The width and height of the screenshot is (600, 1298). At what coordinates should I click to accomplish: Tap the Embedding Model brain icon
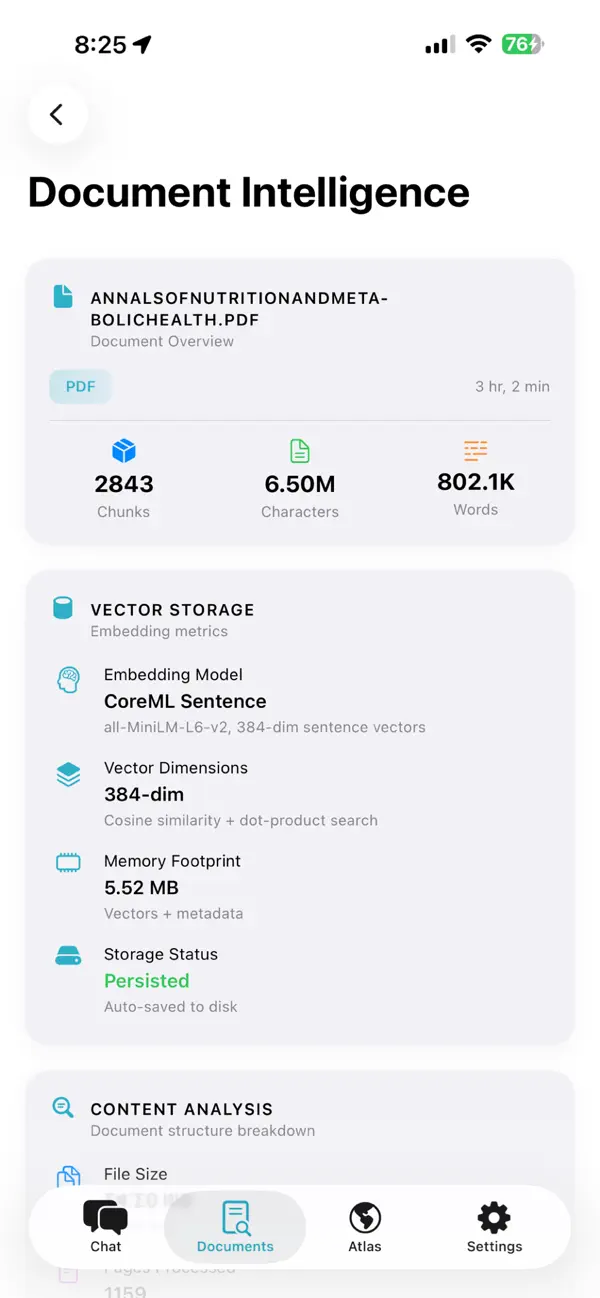point(67,679)
